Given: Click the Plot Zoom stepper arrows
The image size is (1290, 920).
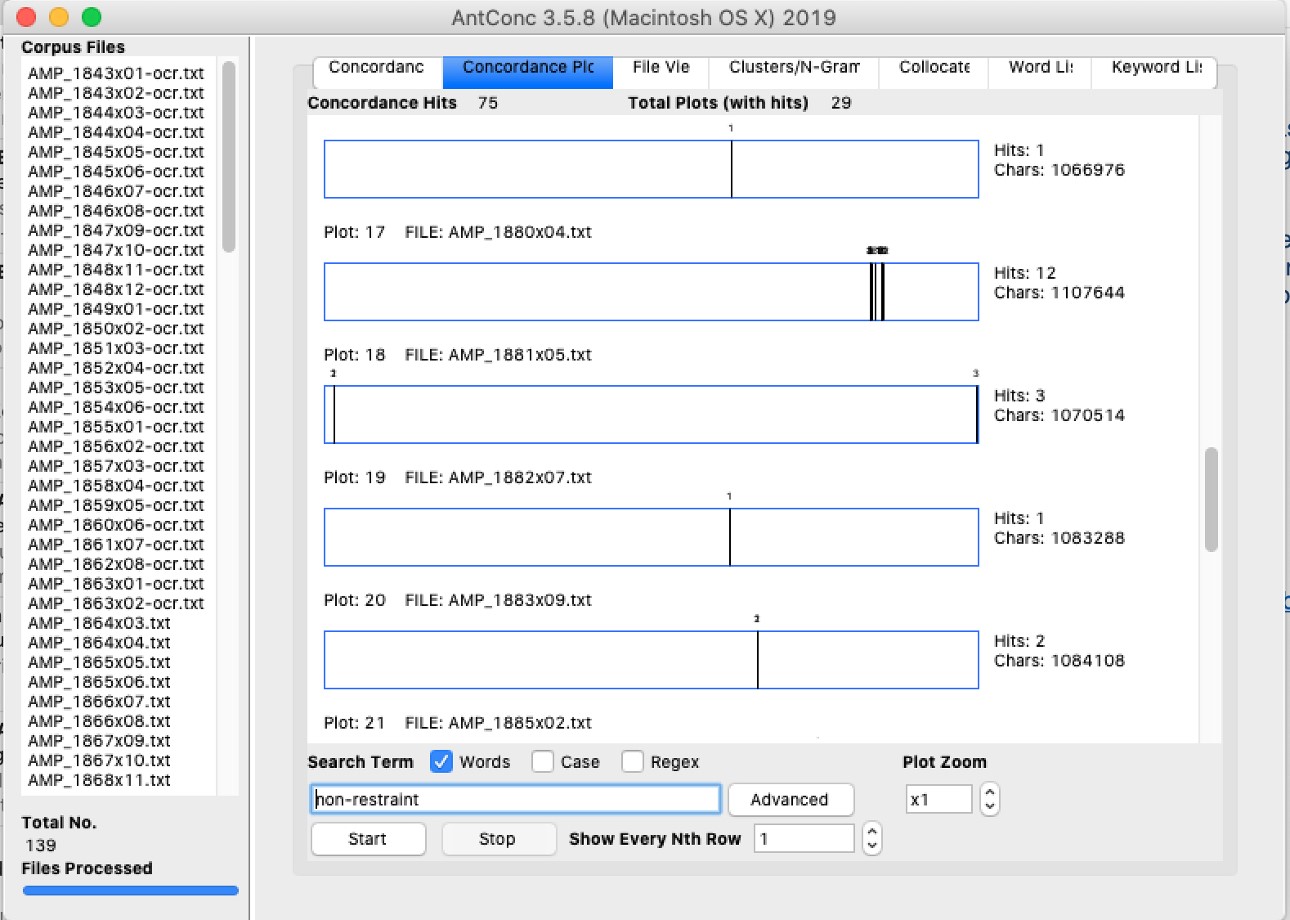Looking at the screenshot, I should [989, 799].
